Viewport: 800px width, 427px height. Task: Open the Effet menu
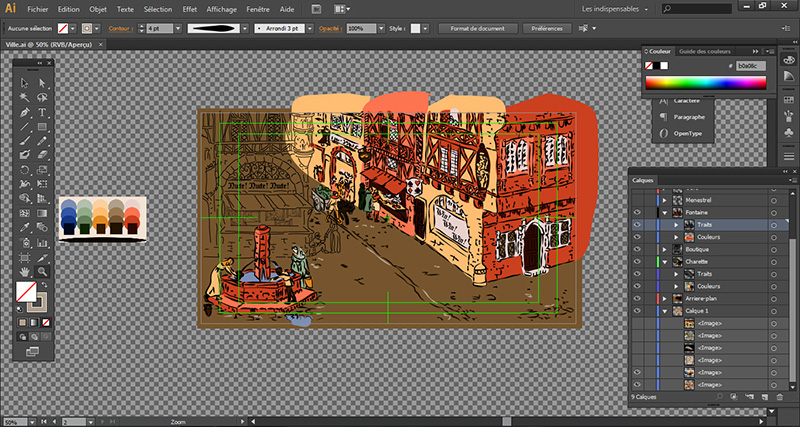pos(189,9)
